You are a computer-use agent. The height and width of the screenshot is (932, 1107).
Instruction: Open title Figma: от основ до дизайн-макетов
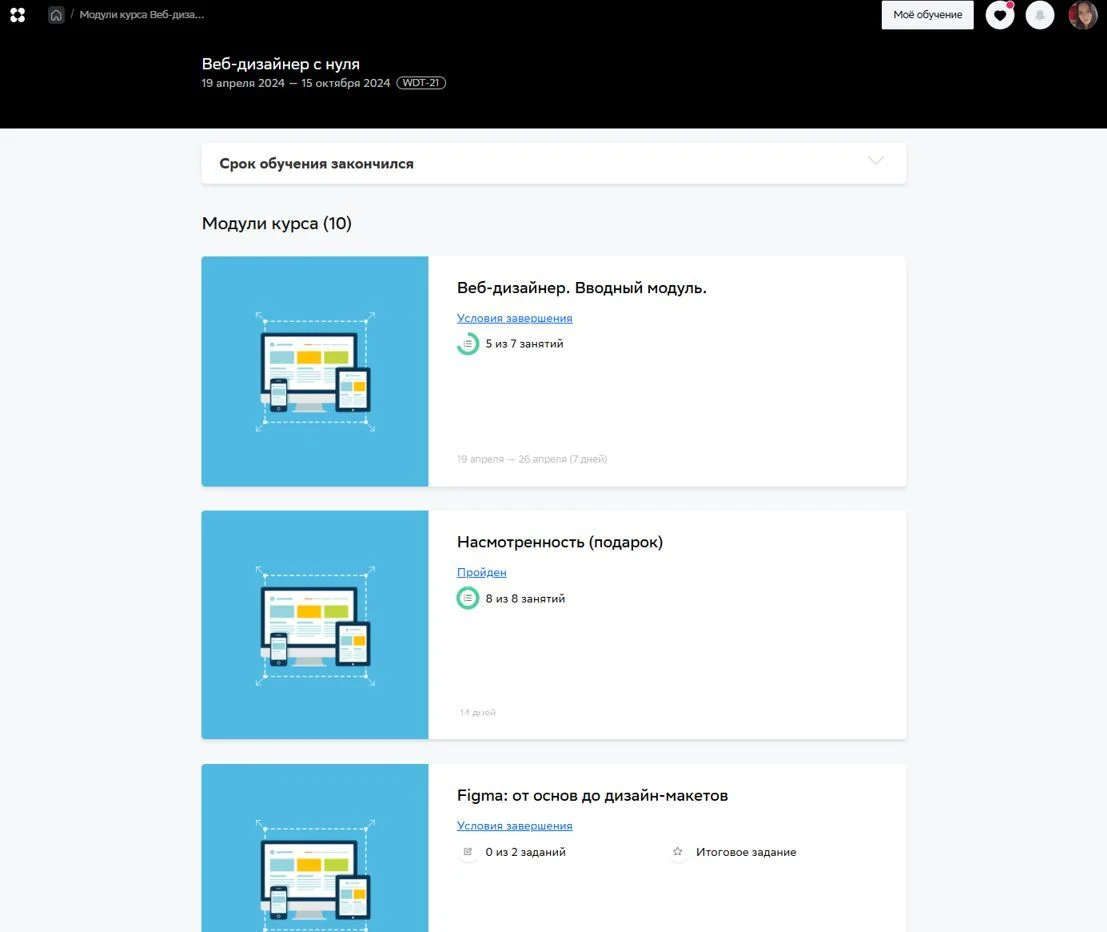tap(592, 795)
